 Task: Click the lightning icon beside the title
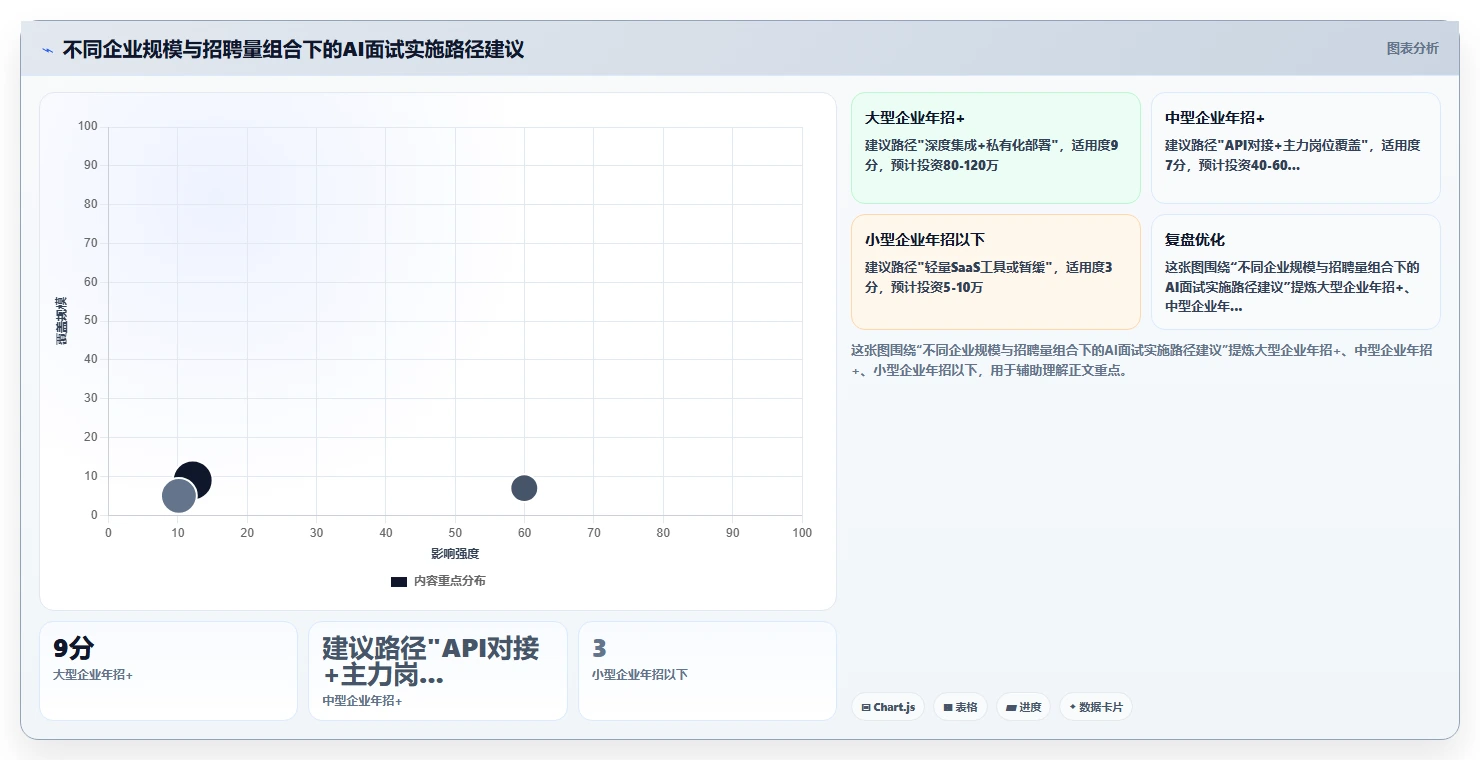click(48, 50)
